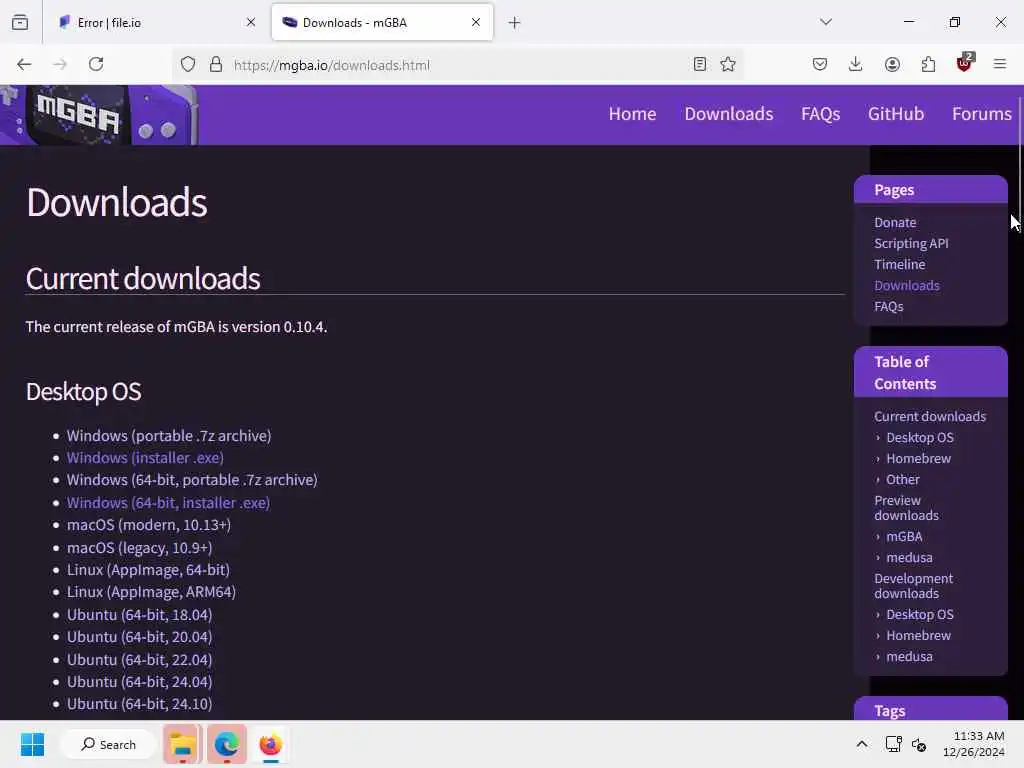Toggle reader view icon
The image size is (1024, 768).
point(699,64)
